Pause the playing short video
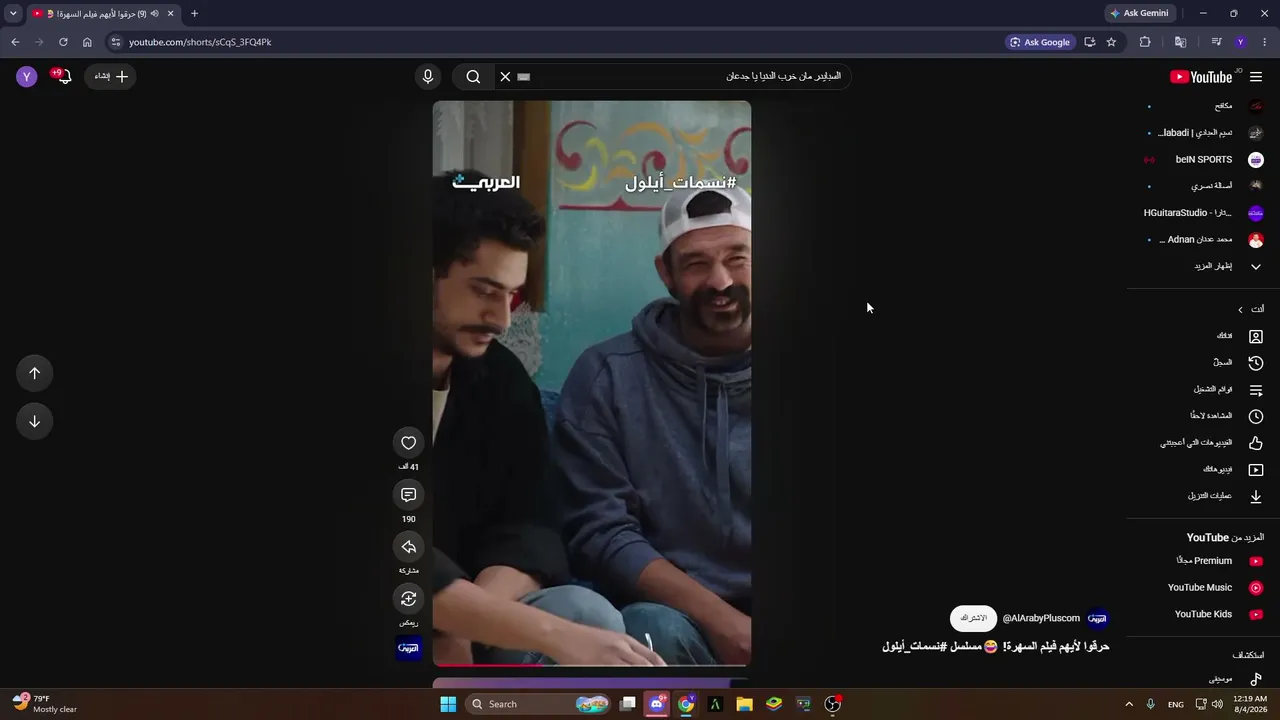This screenshot has height=720, width=1280. click(x=592, y=383)
